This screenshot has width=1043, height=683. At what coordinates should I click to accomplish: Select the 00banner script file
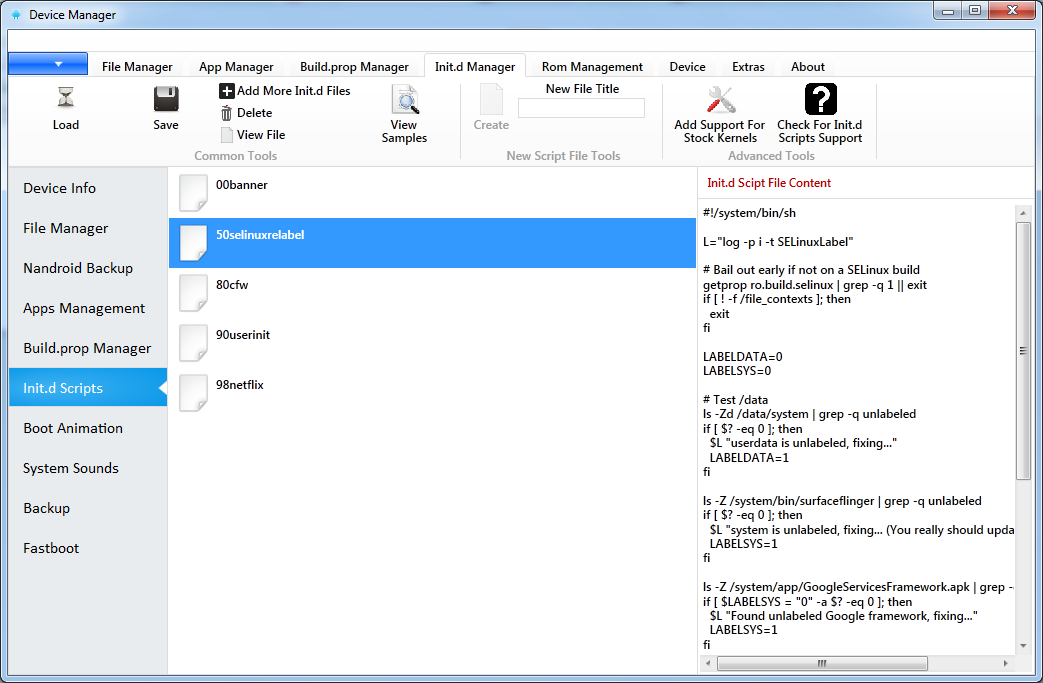pyautogui.click(x=242, y=185)
